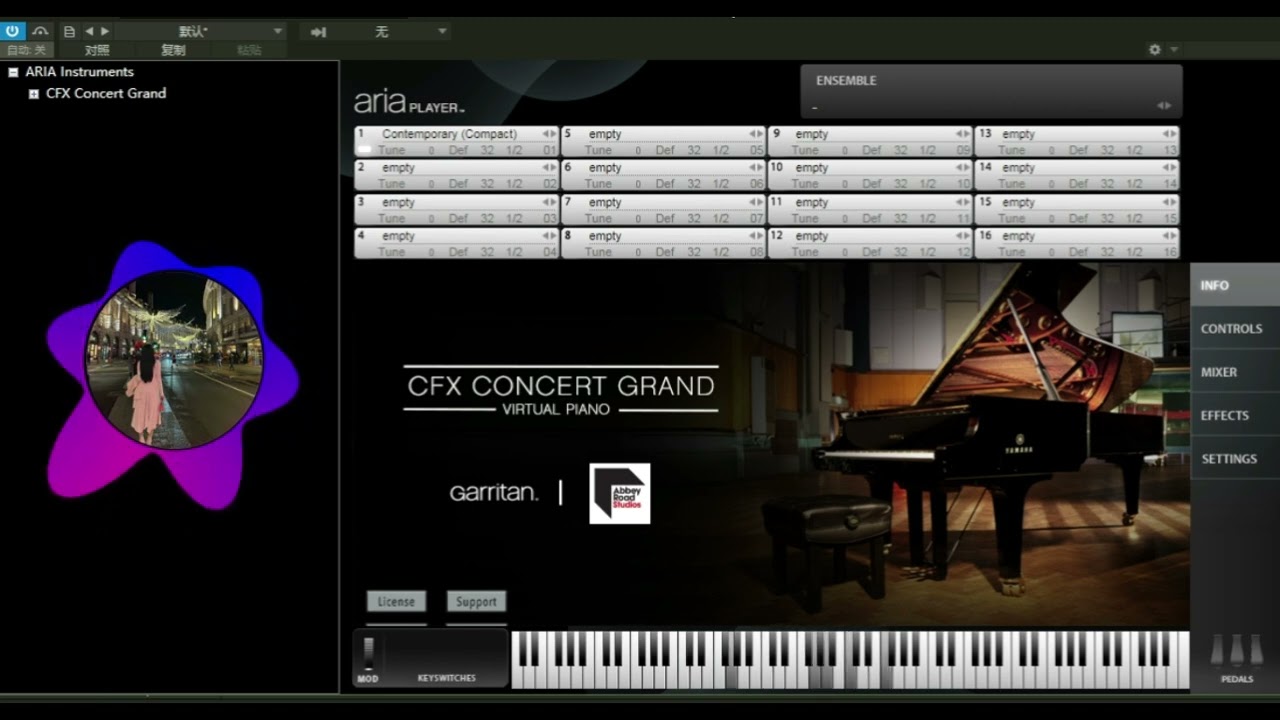The width and height of the screenshot is (1280, 720).
Task: Click the Abbey Road Studios logo
Action: pos(620,493)
